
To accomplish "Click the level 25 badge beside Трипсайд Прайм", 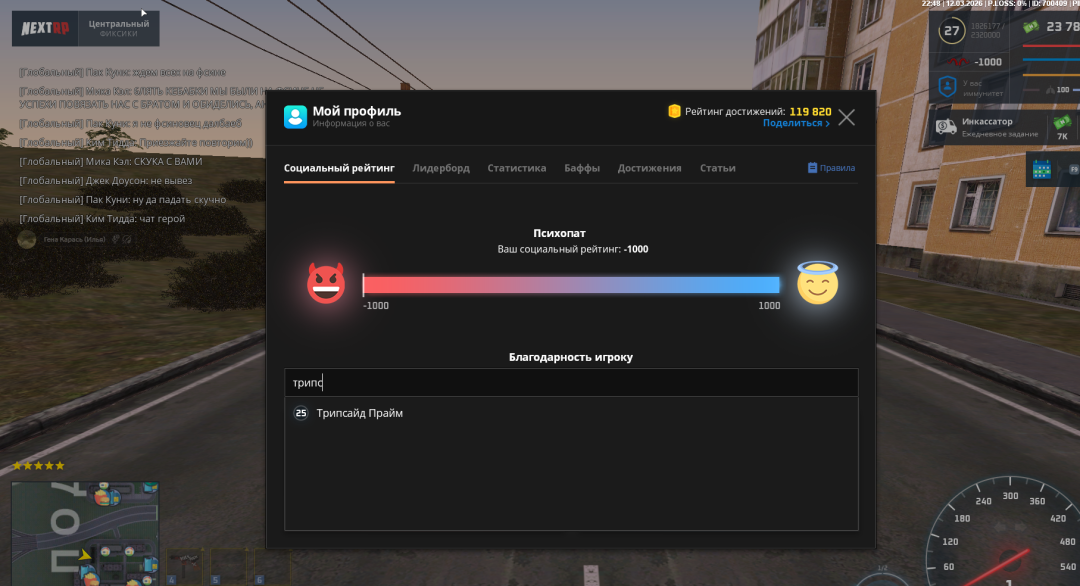I will click(301, 413).
